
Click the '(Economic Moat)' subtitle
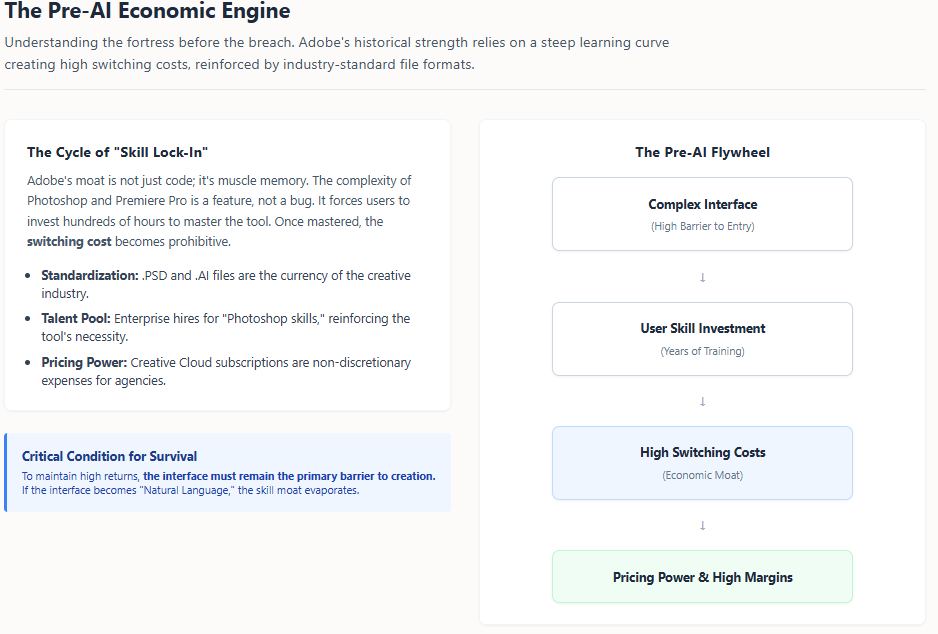702,475
